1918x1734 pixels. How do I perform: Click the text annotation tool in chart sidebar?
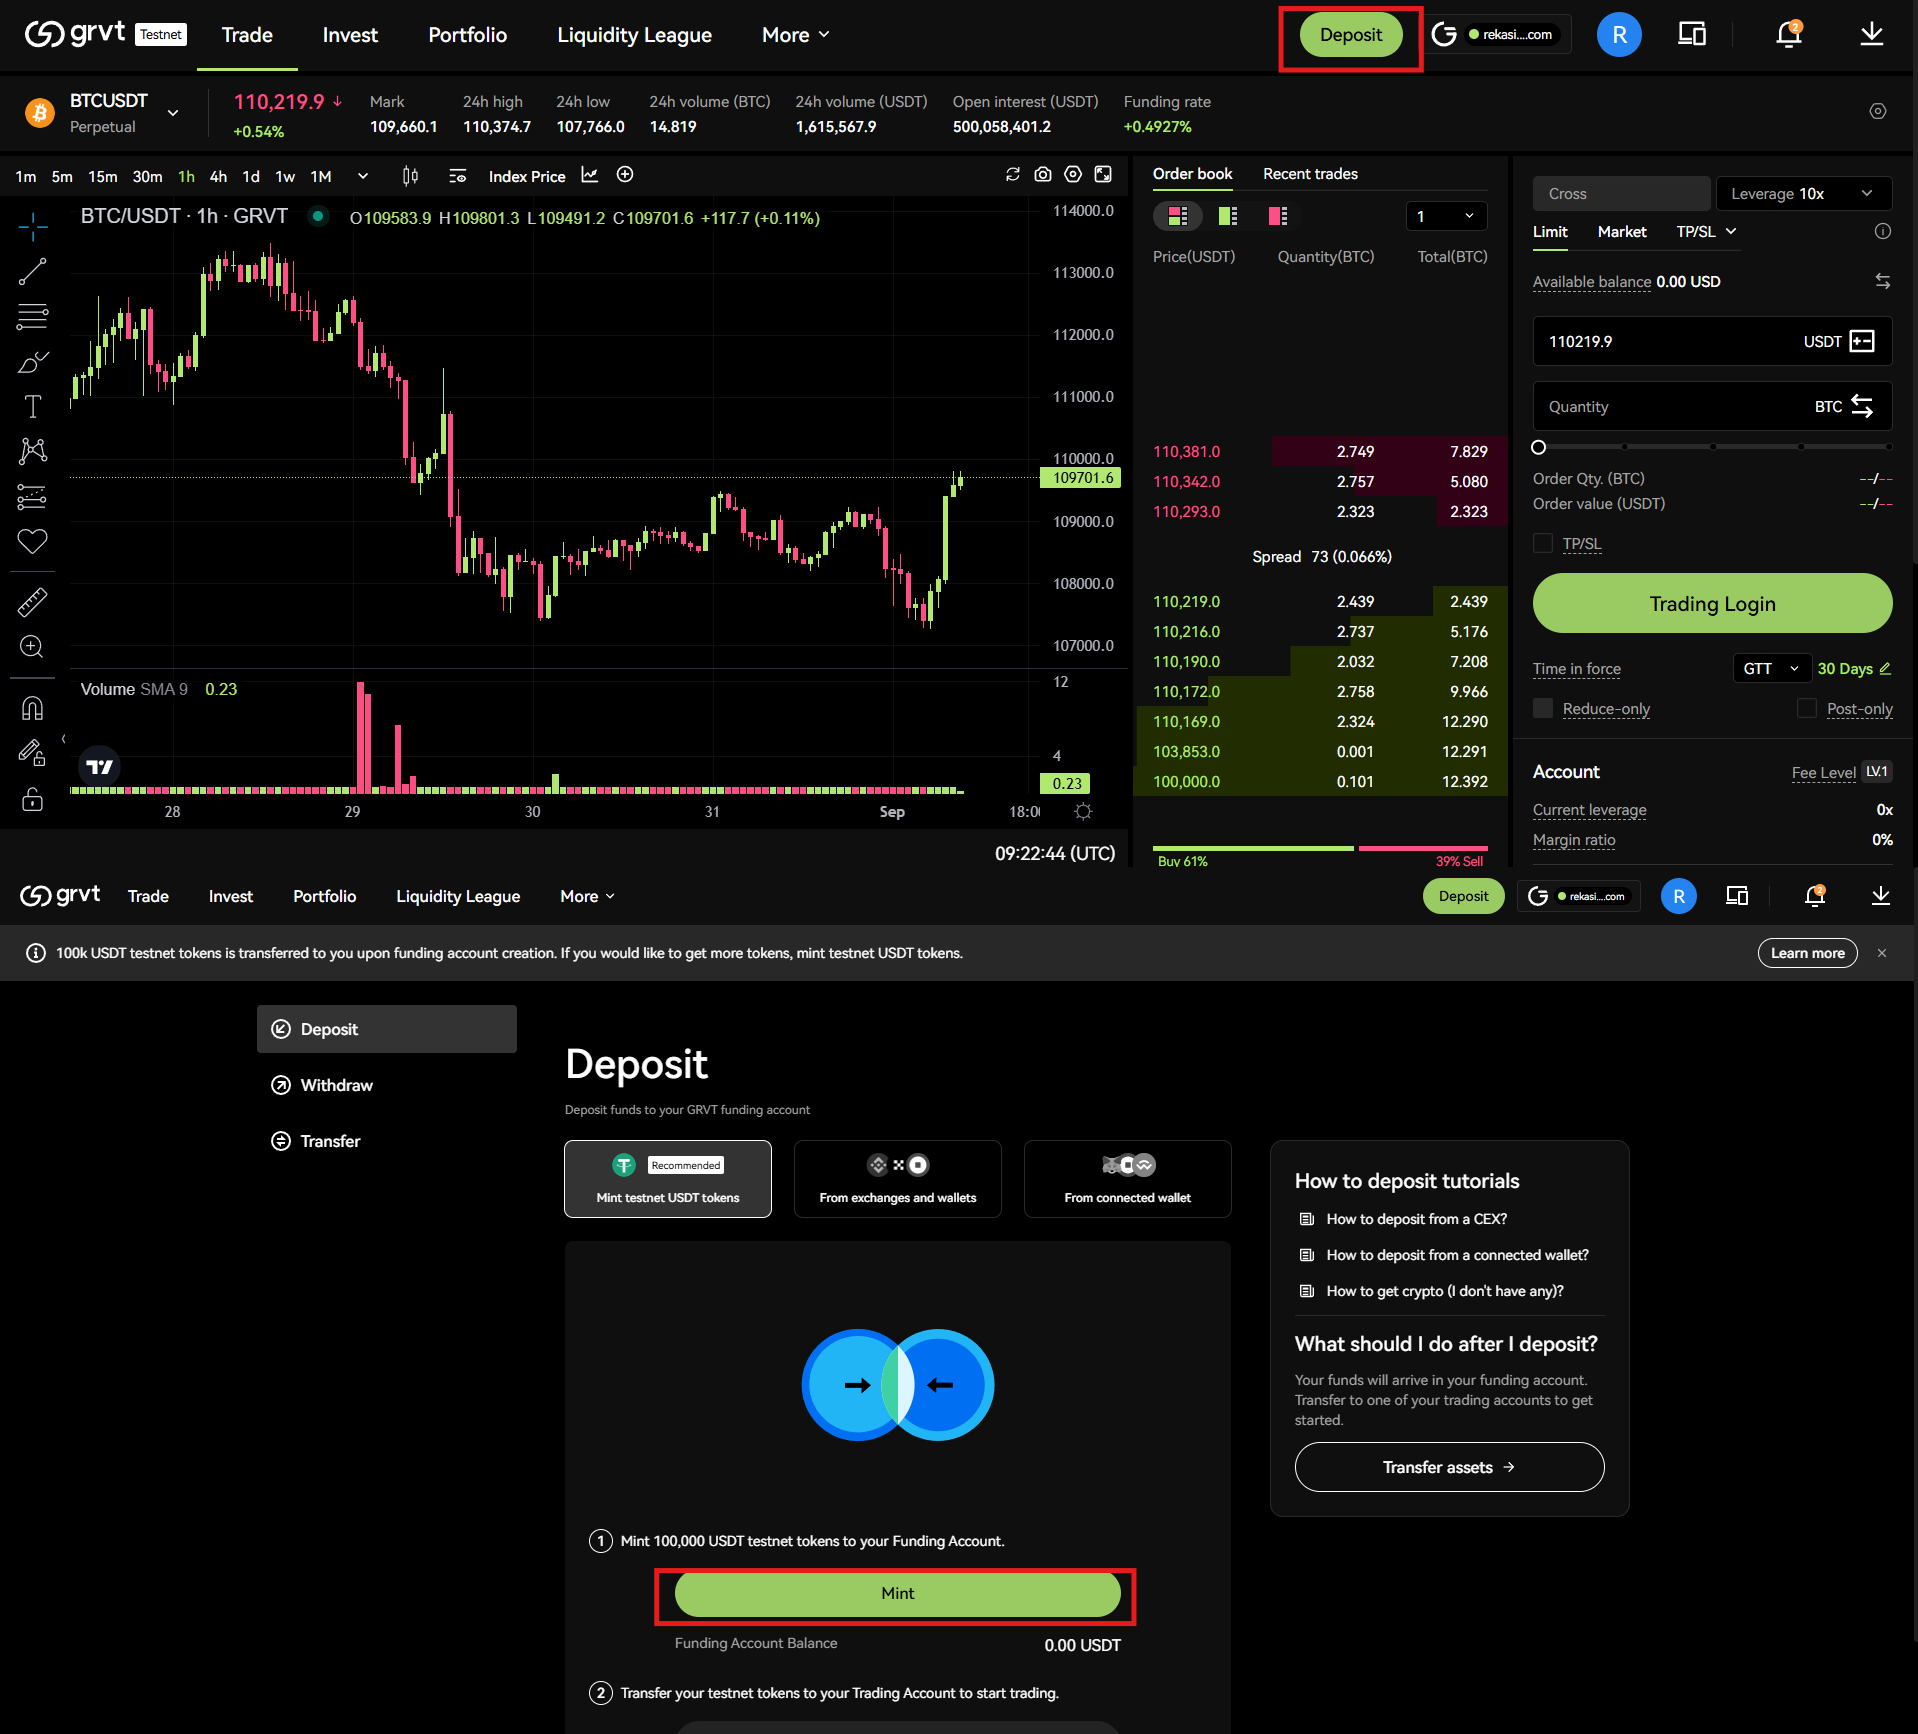click(x=32, y=406)
